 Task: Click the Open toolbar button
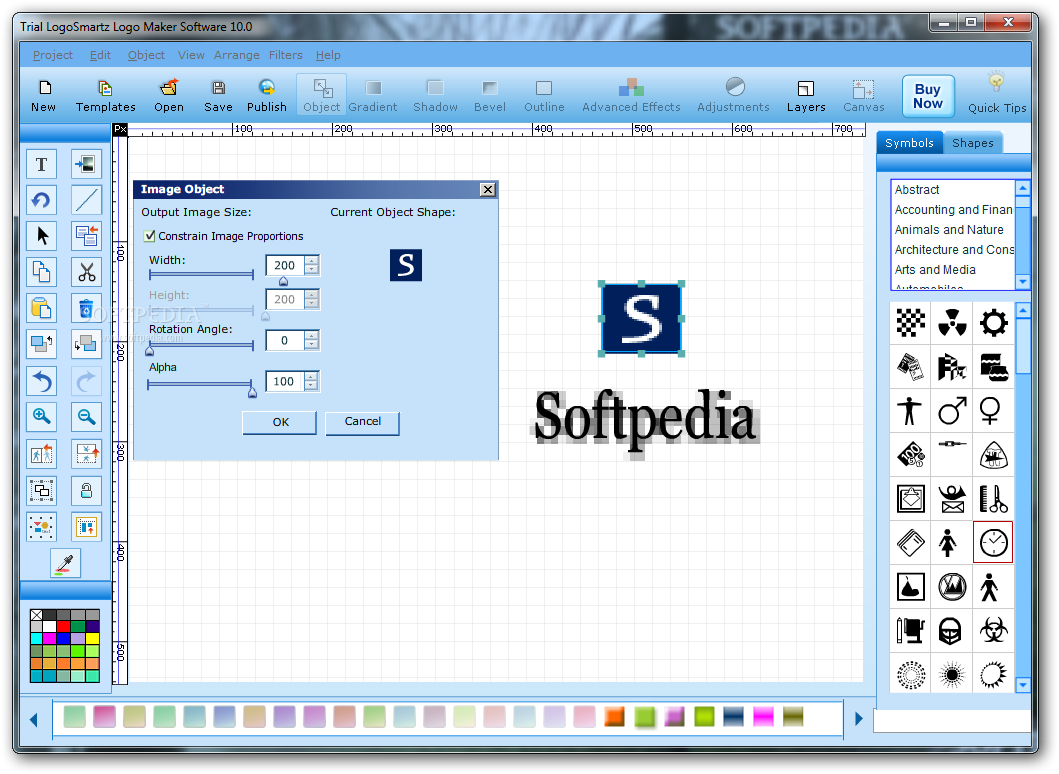click(x=169, y=95)
